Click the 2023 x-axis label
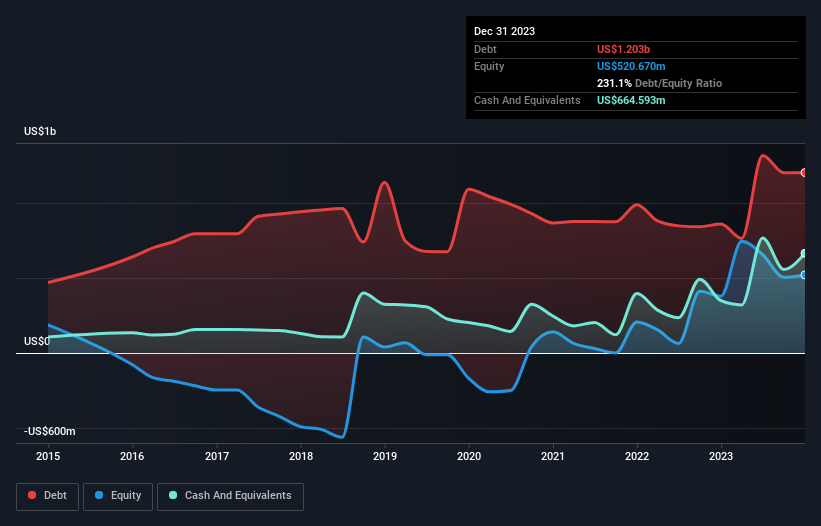 click(x=721, y=456)
